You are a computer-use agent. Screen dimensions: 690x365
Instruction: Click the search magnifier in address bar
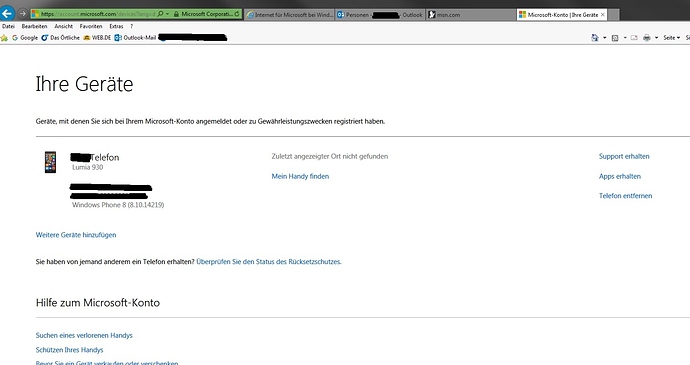pyautogui.click(x=160, y=14)
